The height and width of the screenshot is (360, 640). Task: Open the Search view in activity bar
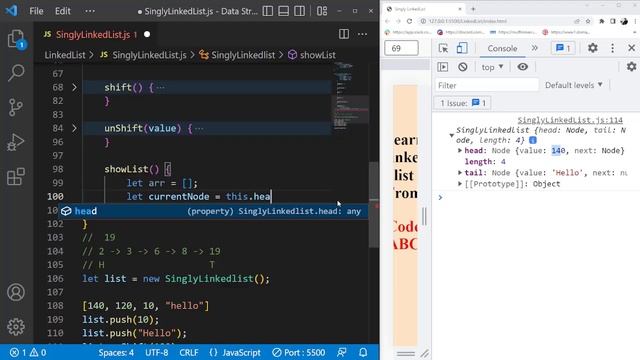pyautogui.click(x=16, y=73)
